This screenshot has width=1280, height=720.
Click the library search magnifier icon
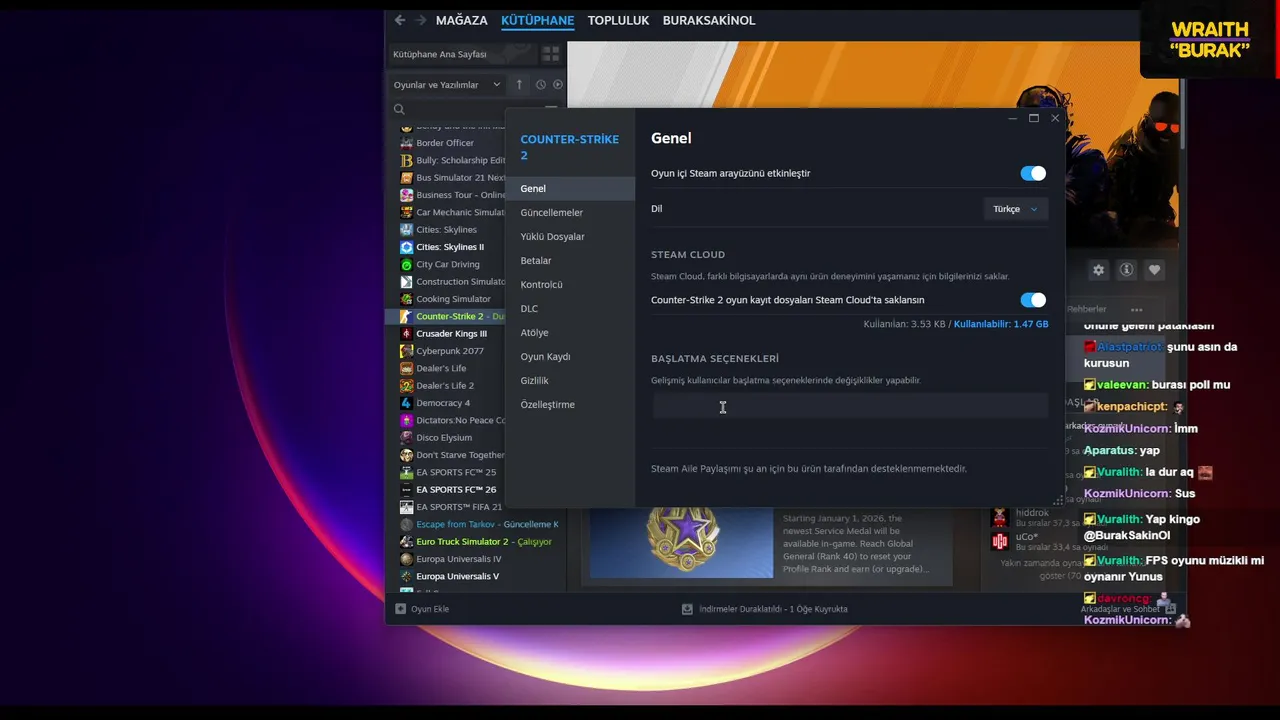pos(399,109)
